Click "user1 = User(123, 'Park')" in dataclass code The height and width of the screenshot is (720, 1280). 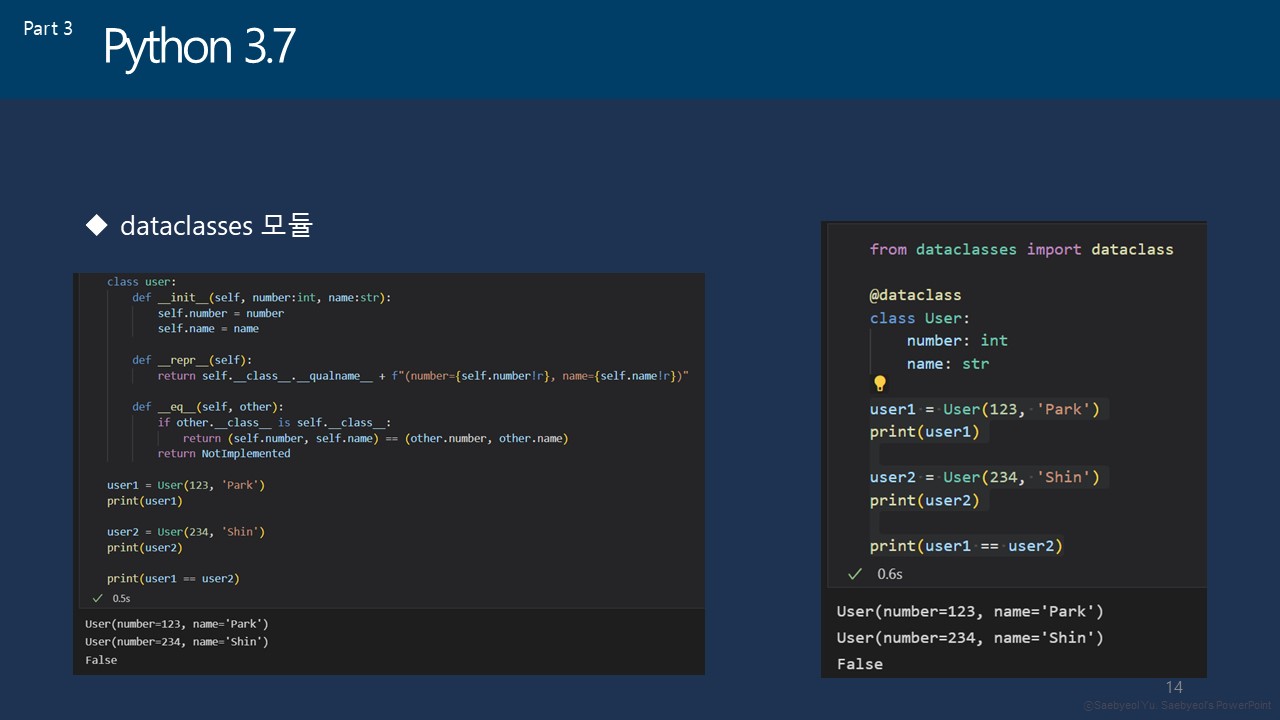click(984, 409)
